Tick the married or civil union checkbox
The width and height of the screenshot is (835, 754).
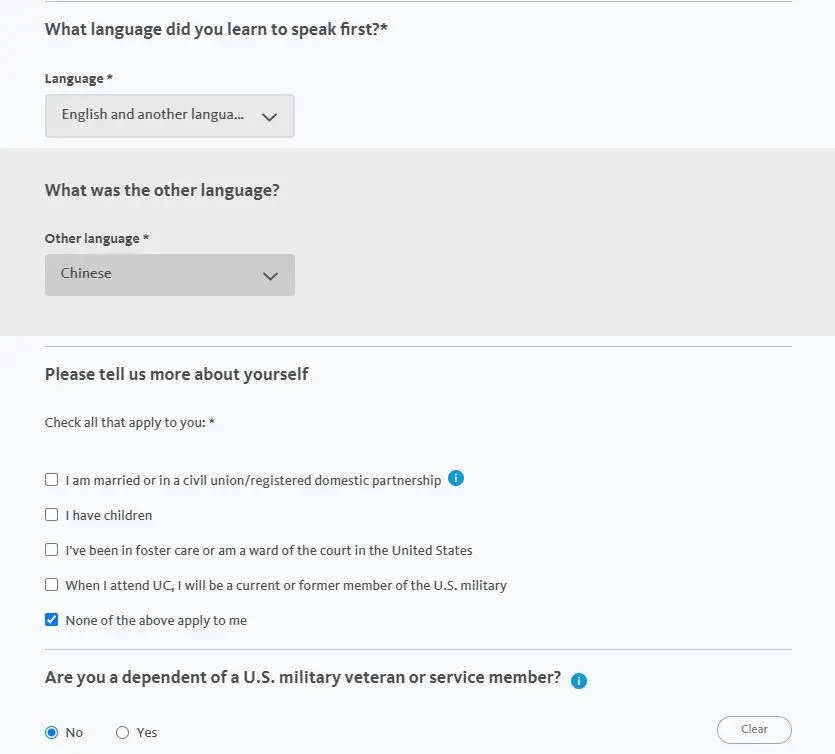(x=52, y=480)
